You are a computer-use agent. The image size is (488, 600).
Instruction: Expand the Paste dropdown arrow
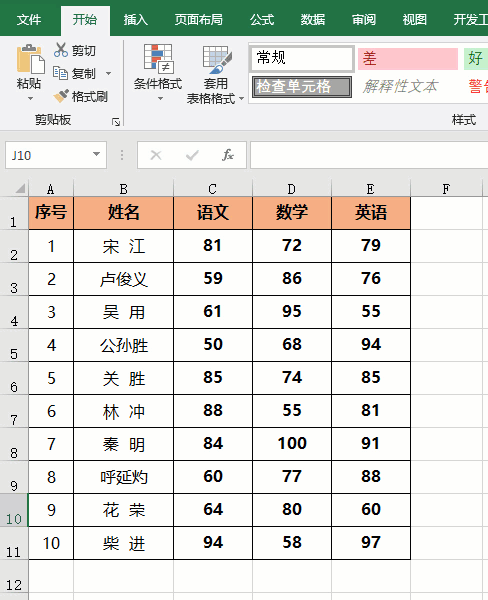[30, 99]
